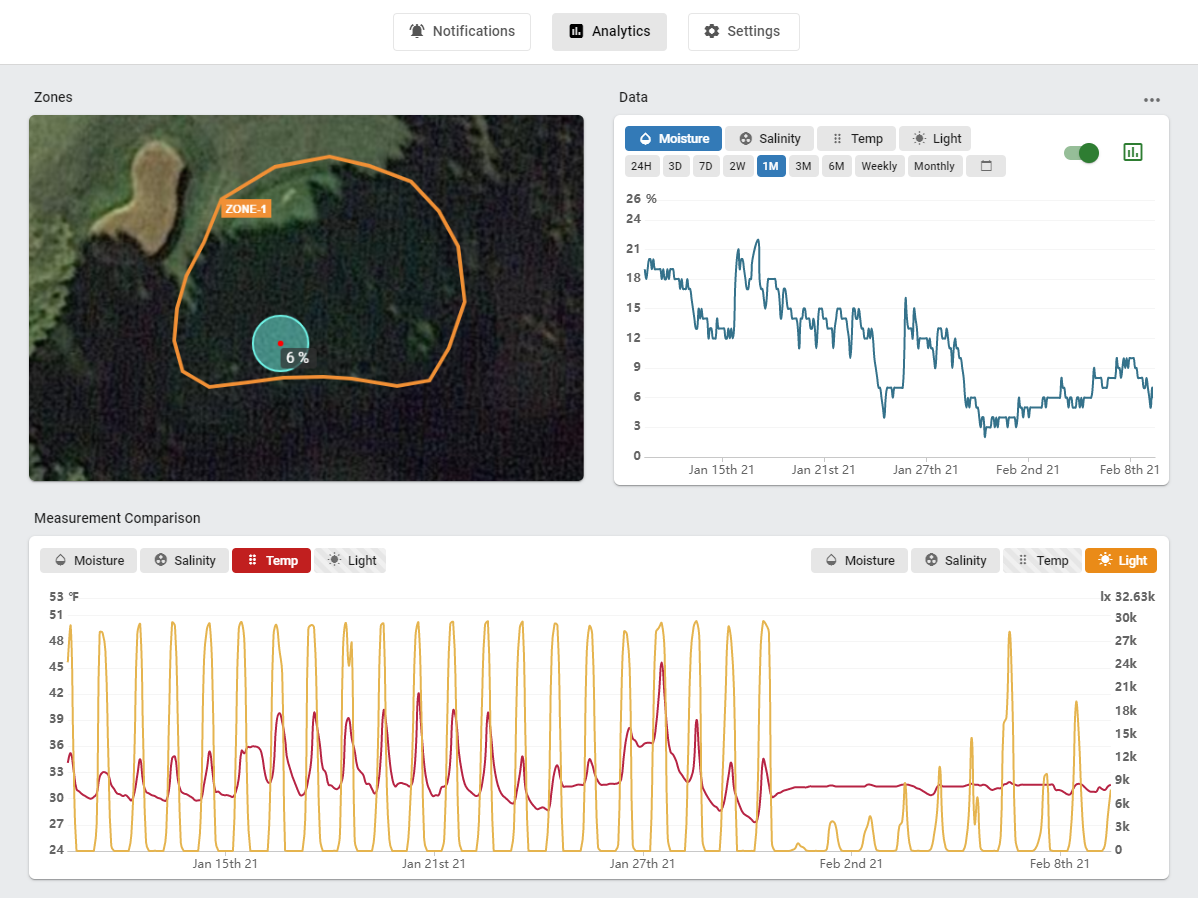Click the Zones satellite map image

306,298
